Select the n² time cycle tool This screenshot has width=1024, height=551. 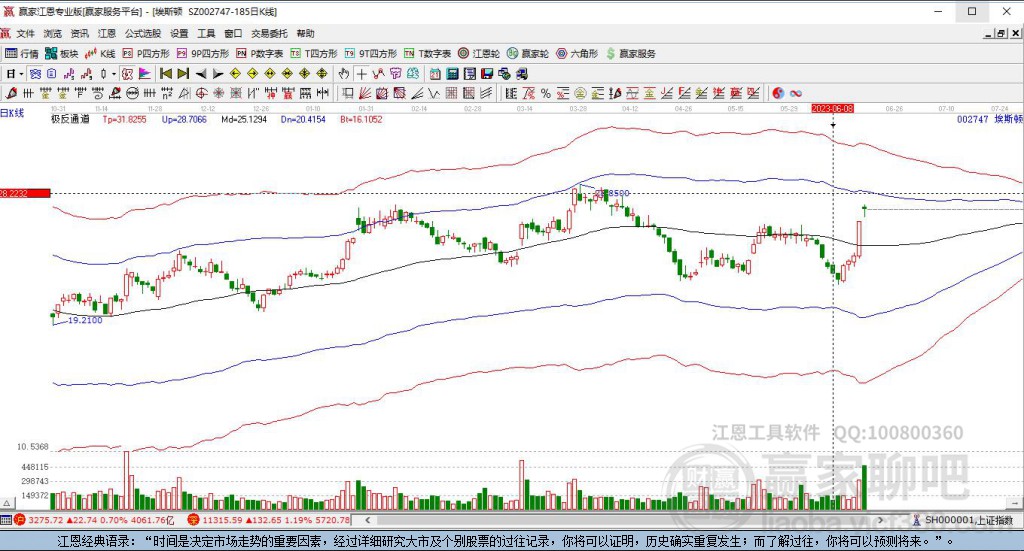click(167, 93)
